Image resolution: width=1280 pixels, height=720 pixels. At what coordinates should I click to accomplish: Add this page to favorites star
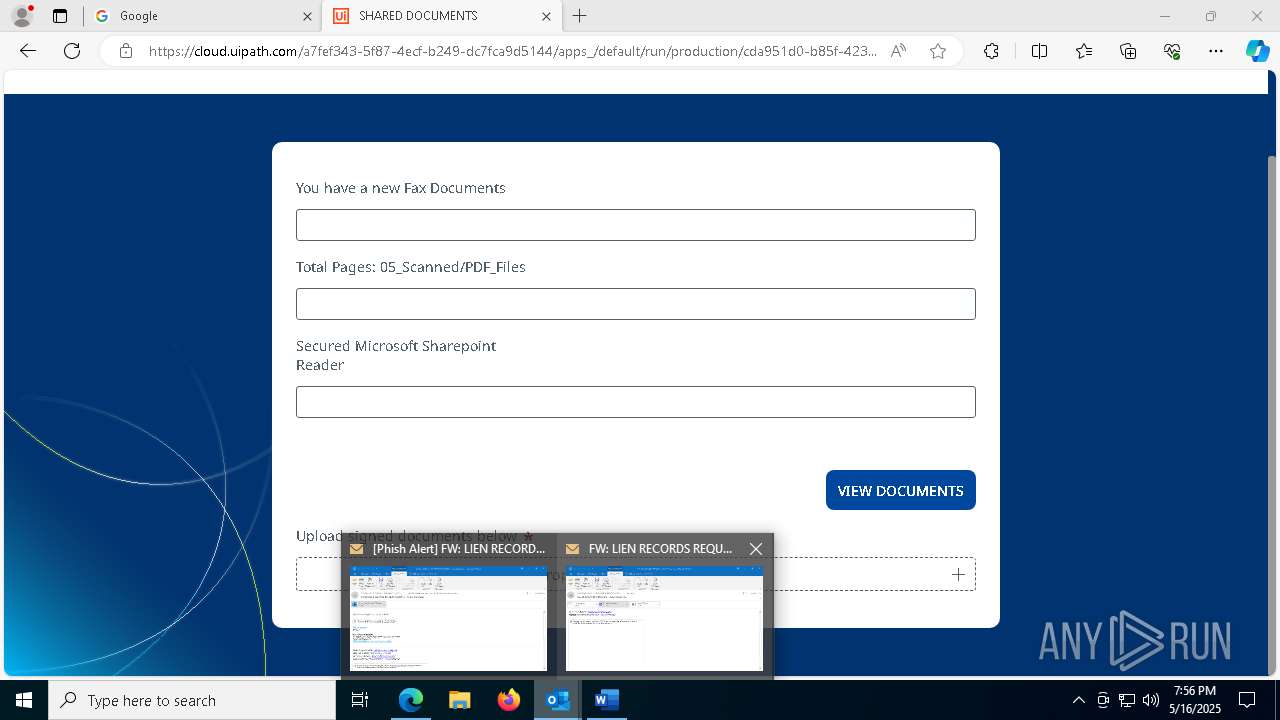tap(938, 51)
